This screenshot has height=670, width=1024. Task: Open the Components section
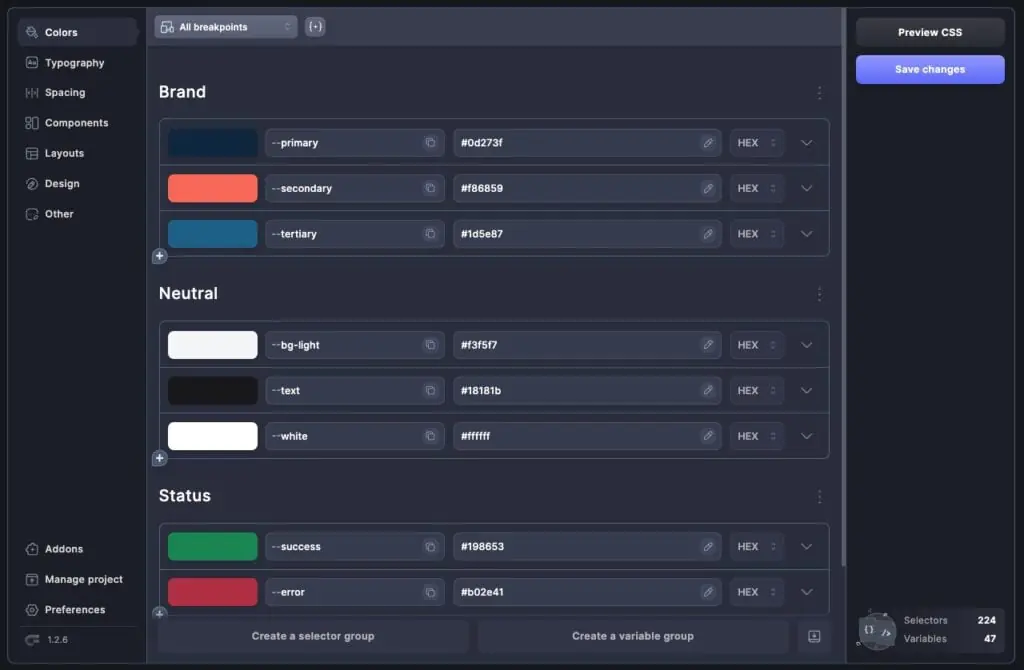coord(77,123)
